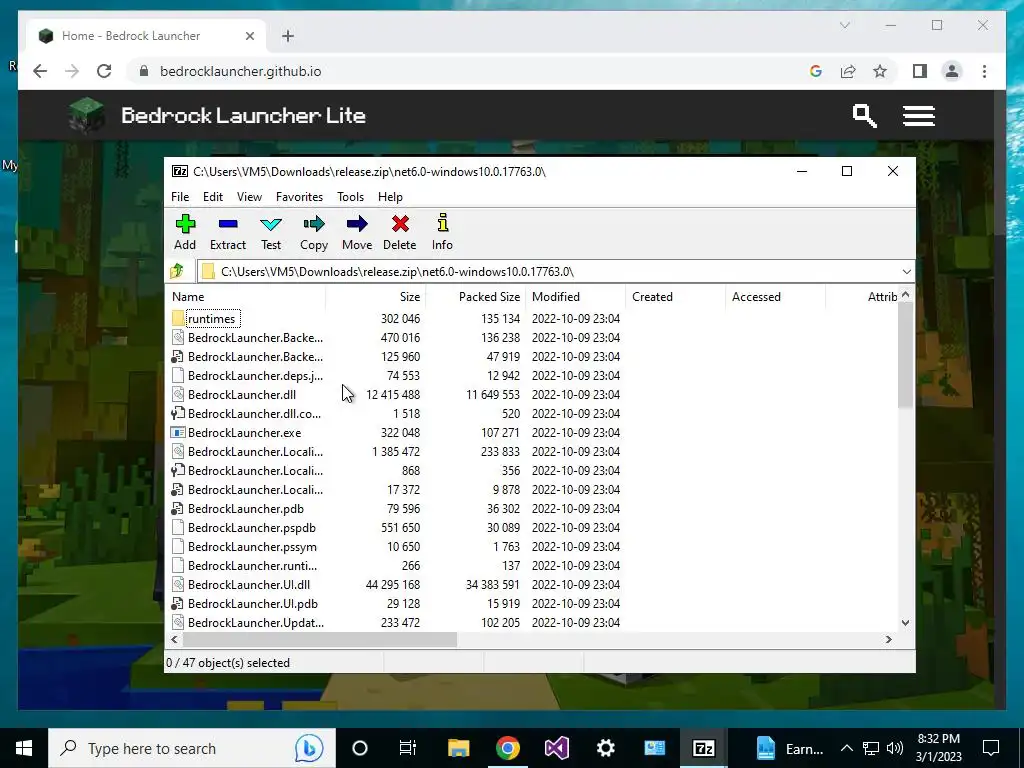Click the horizontal scrollbar right arrow
The width and height of the screenshot is (1024, 768).
[889, 639]
